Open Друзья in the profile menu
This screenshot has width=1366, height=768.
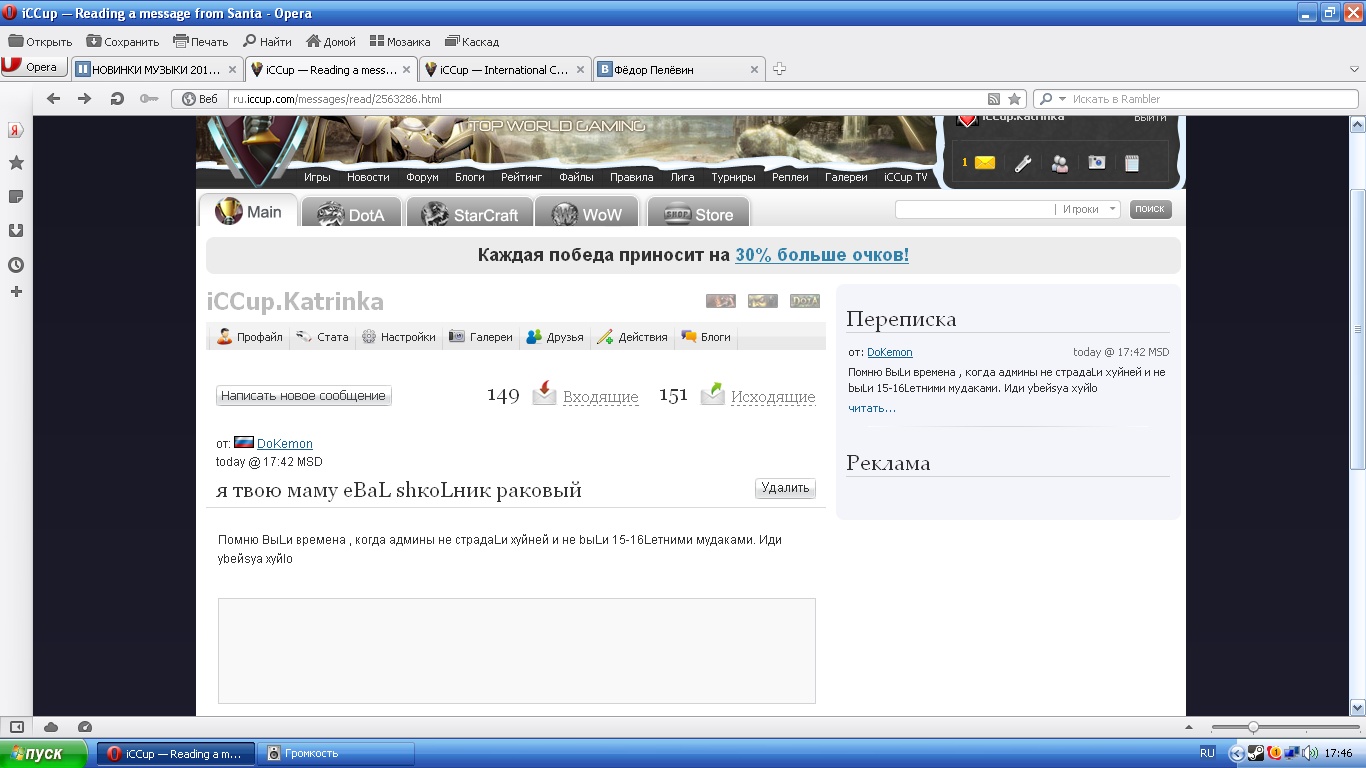[x=555, y=337]
